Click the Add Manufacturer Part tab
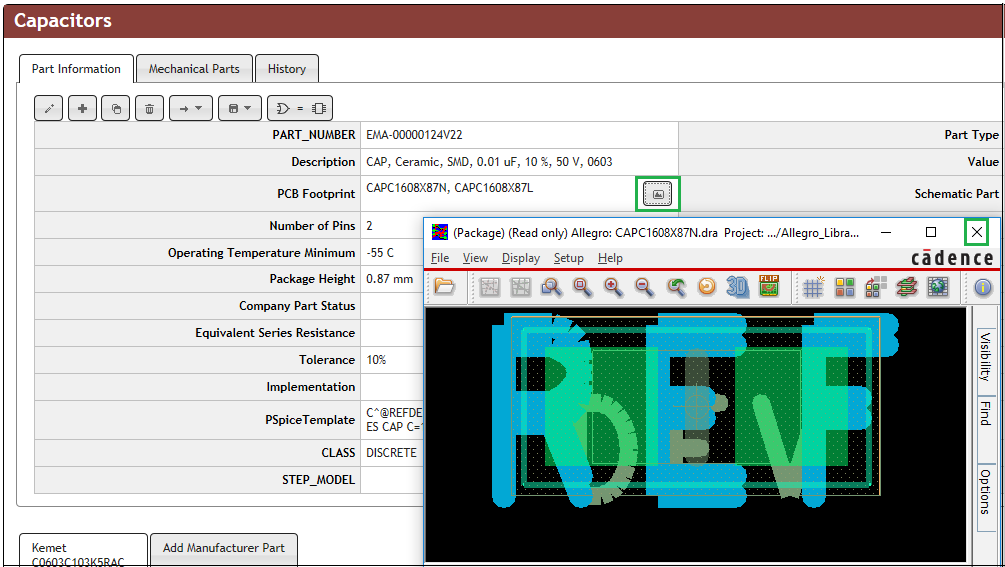Image resolution: width=1005 pixels, height=567 pixels. click(224, 548)
